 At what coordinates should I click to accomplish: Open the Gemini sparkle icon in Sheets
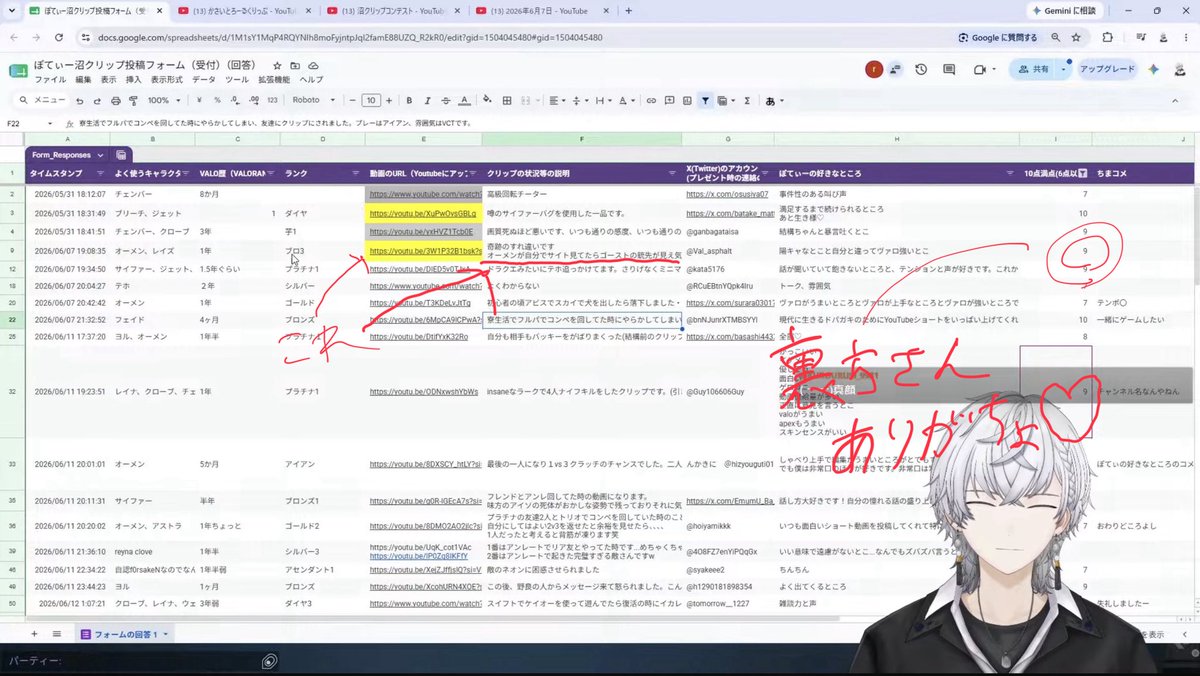click(1153, 69)
